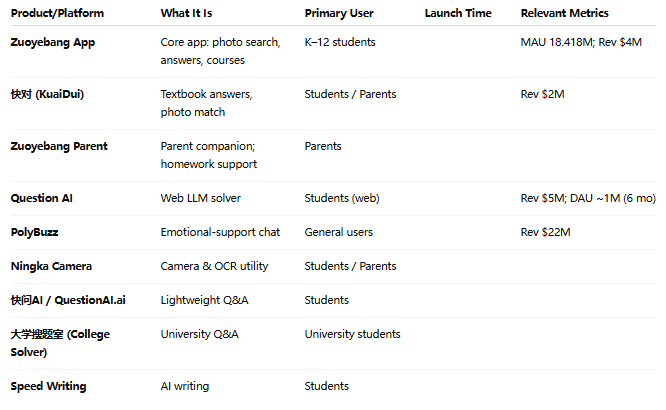
Task: Select the 'Ningka Camera' product name
Action: [51, 266]
